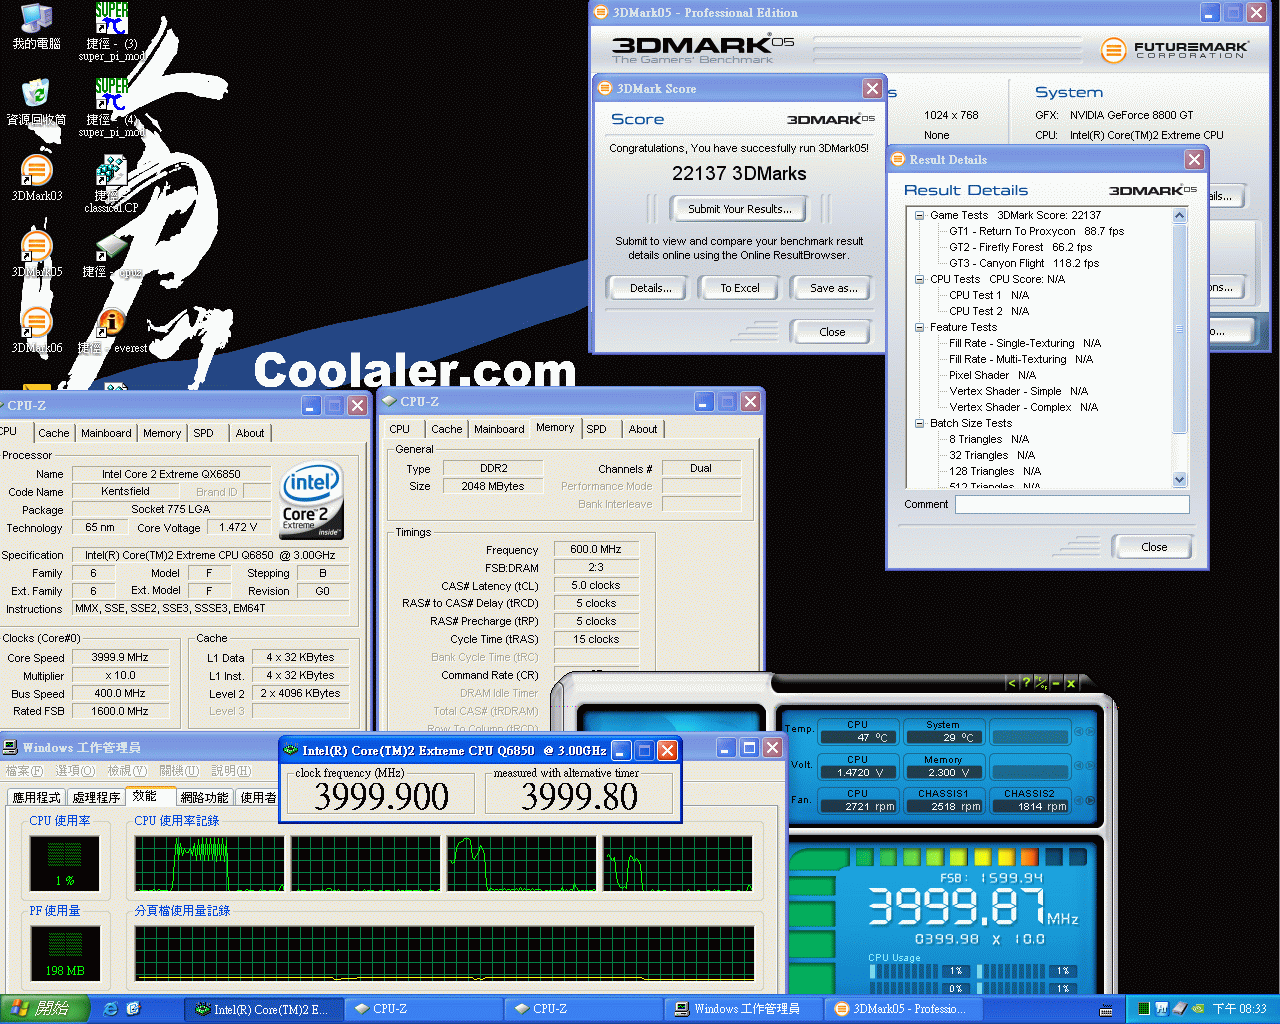Click Close button in Result Details dialog

point(1154,547)
